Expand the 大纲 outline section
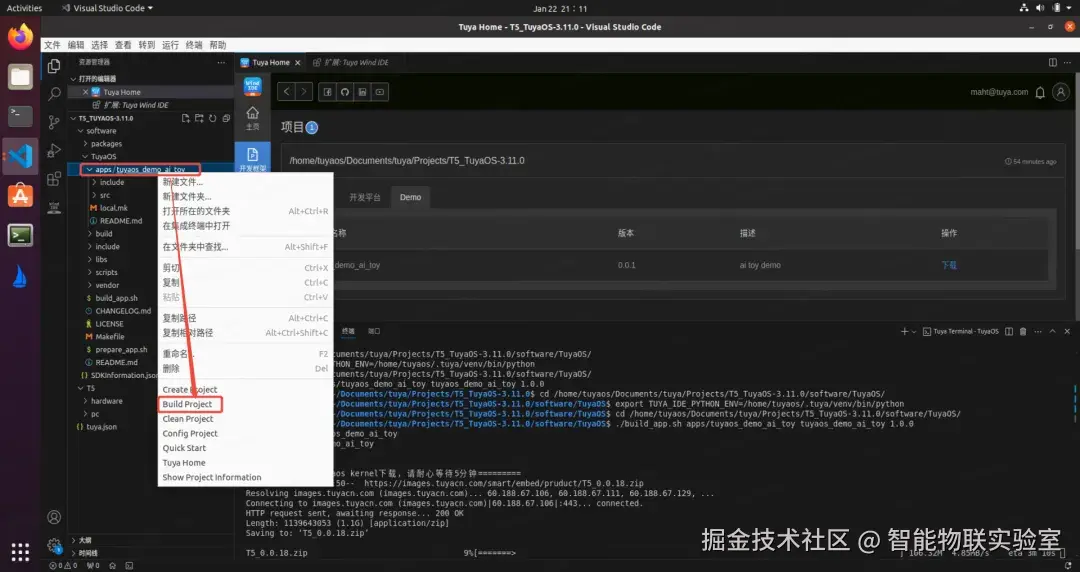1080x572 pixels. [85, 540]
